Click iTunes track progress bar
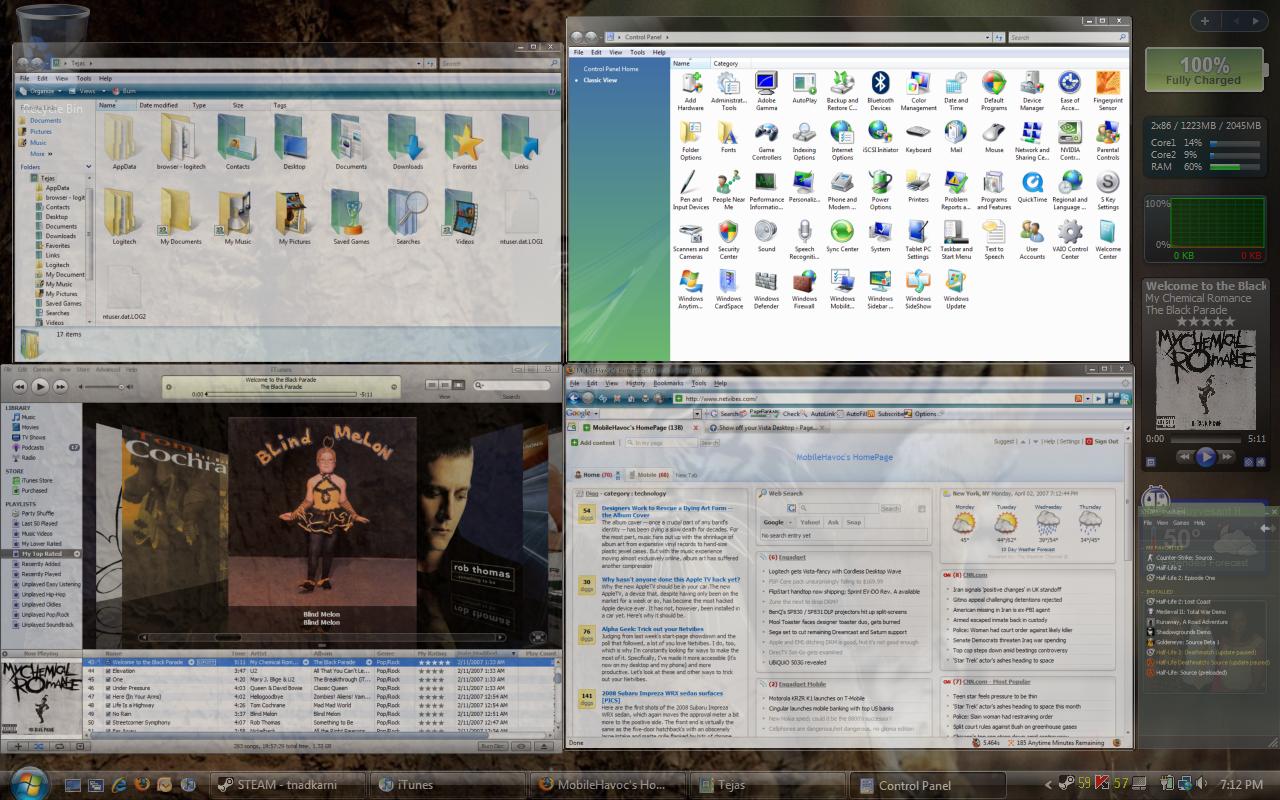 tap(282, 394)
